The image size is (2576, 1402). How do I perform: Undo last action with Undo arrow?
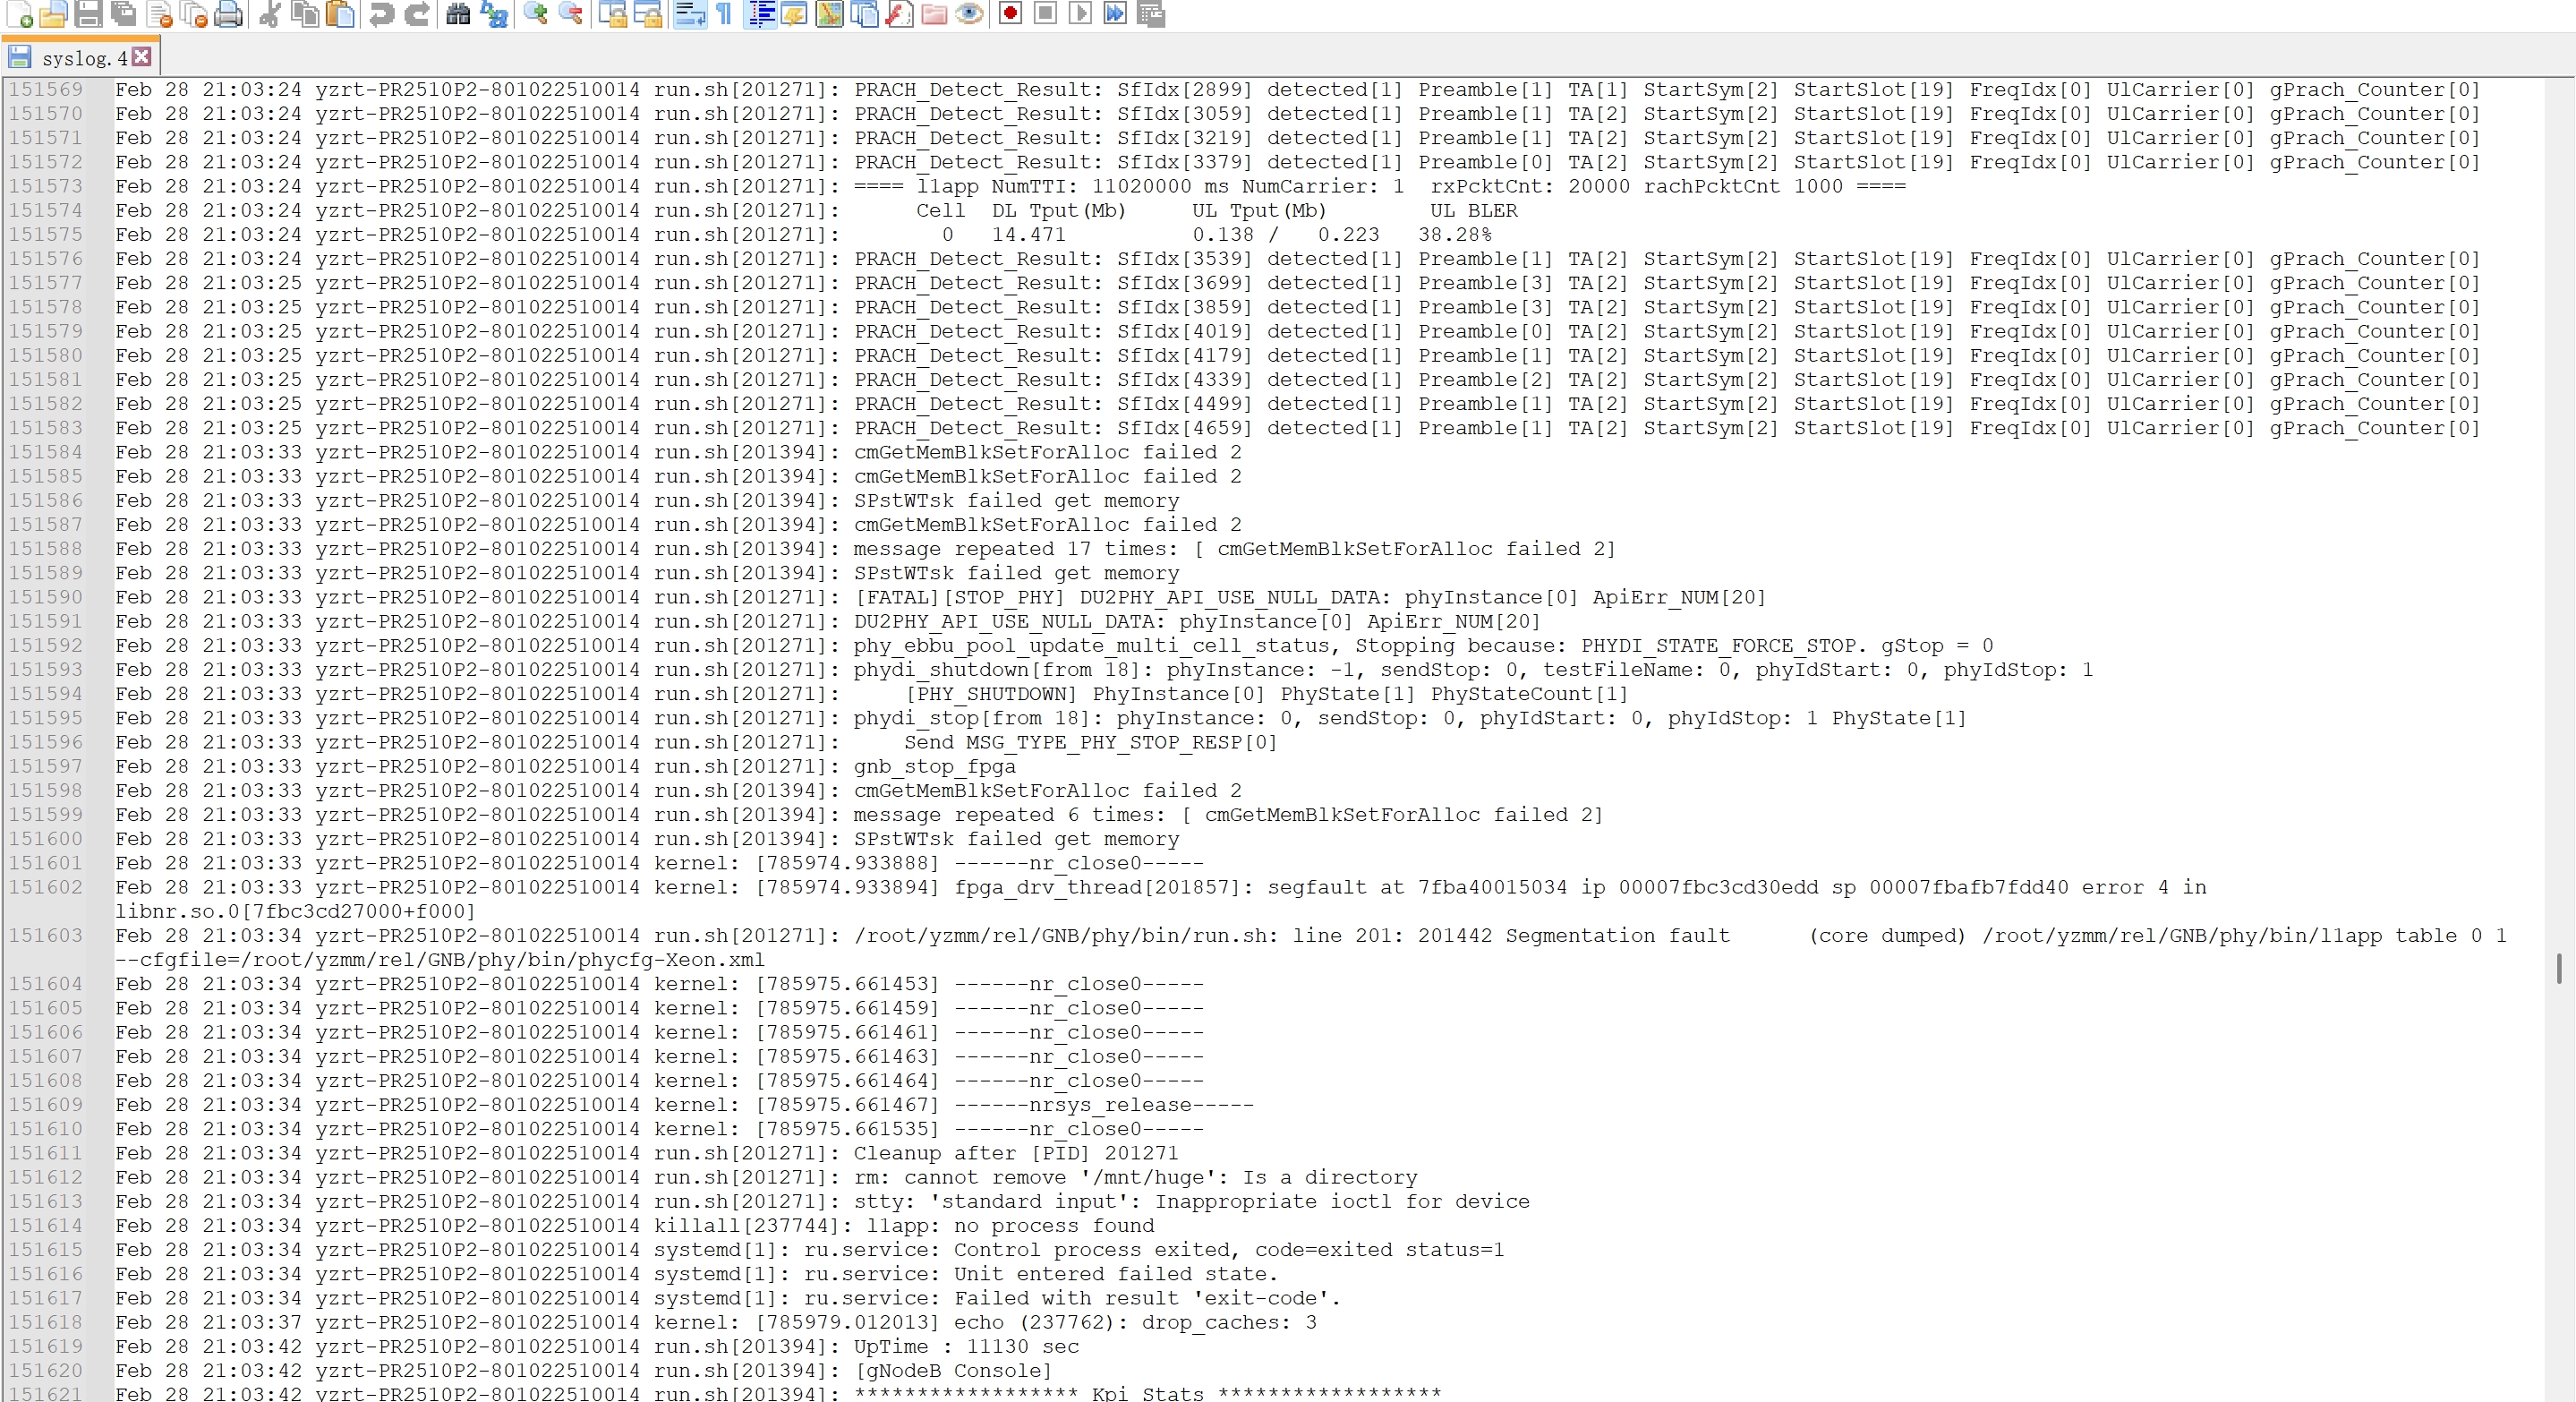(381, 14)
